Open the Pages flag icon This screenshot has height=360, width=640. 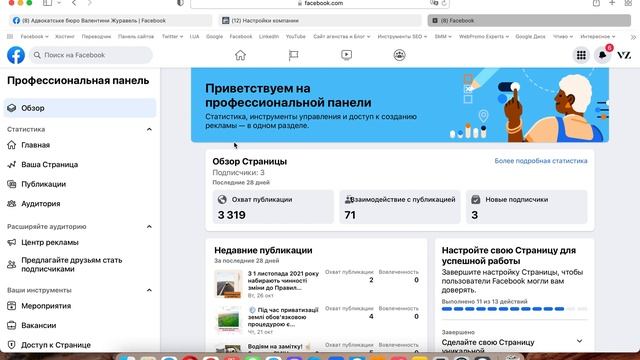click(x=293, y=55)
